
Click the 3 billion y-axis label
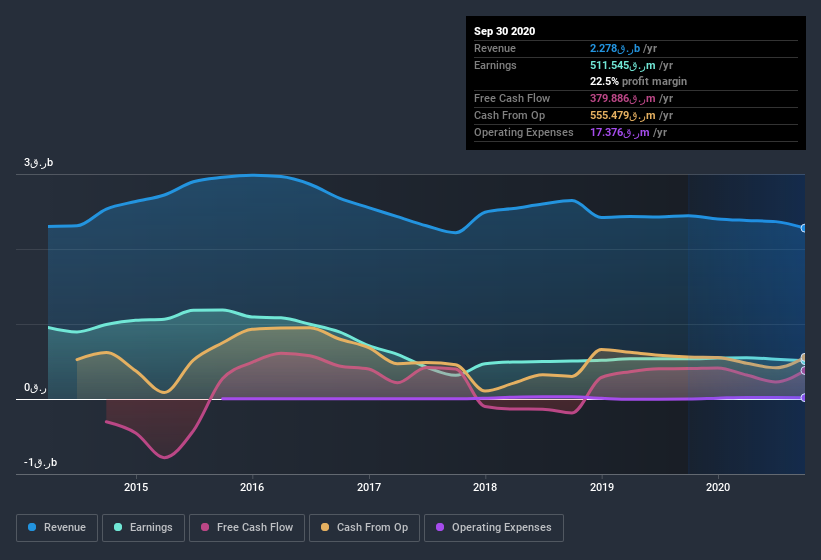pos(38,163)
